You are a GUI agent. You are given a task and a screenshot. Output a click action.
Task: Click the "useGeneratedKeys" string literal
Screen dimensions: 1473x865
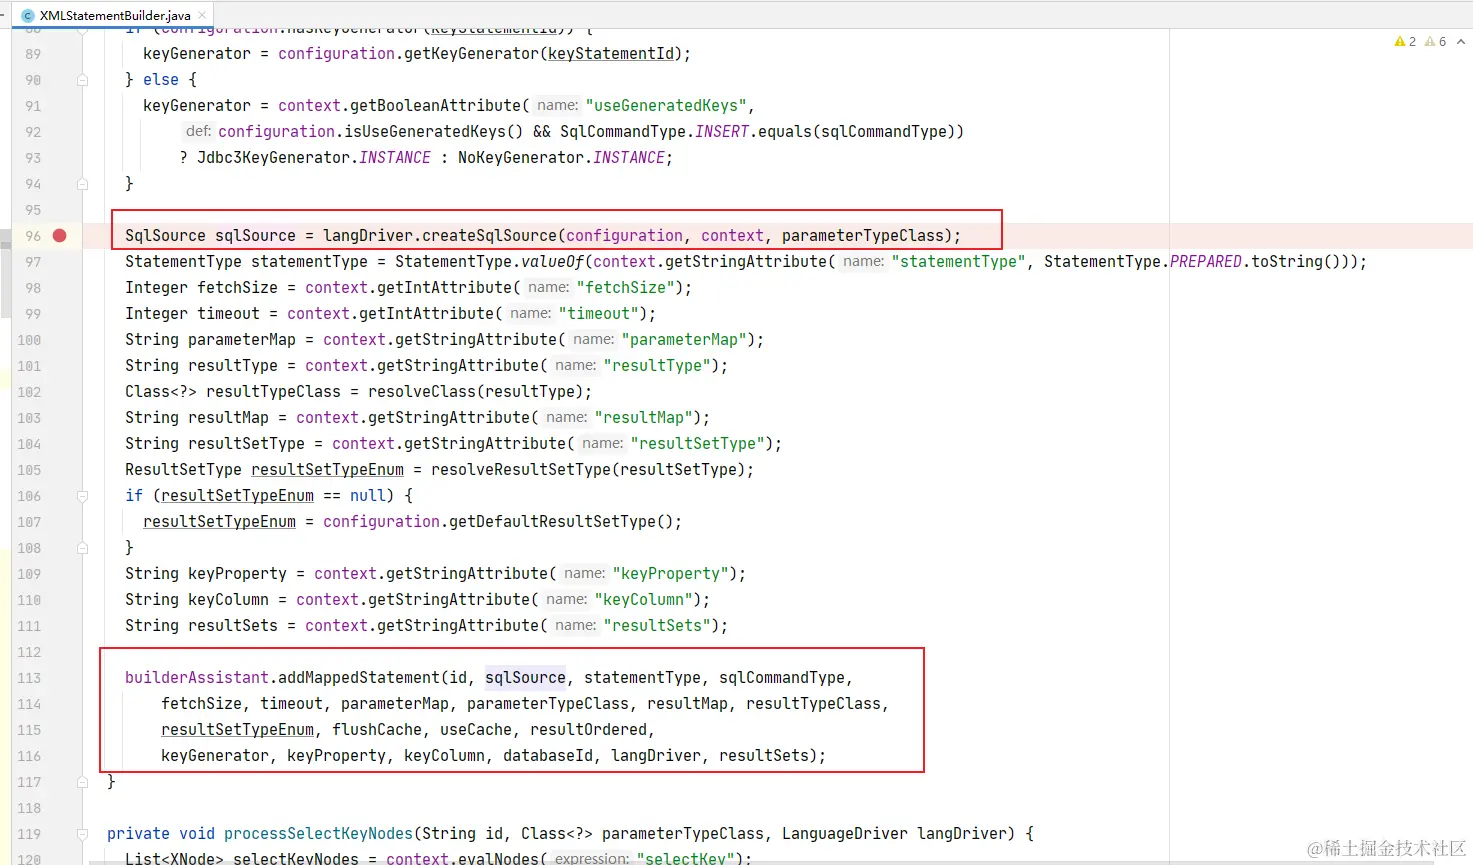click(x=667, y=106)
